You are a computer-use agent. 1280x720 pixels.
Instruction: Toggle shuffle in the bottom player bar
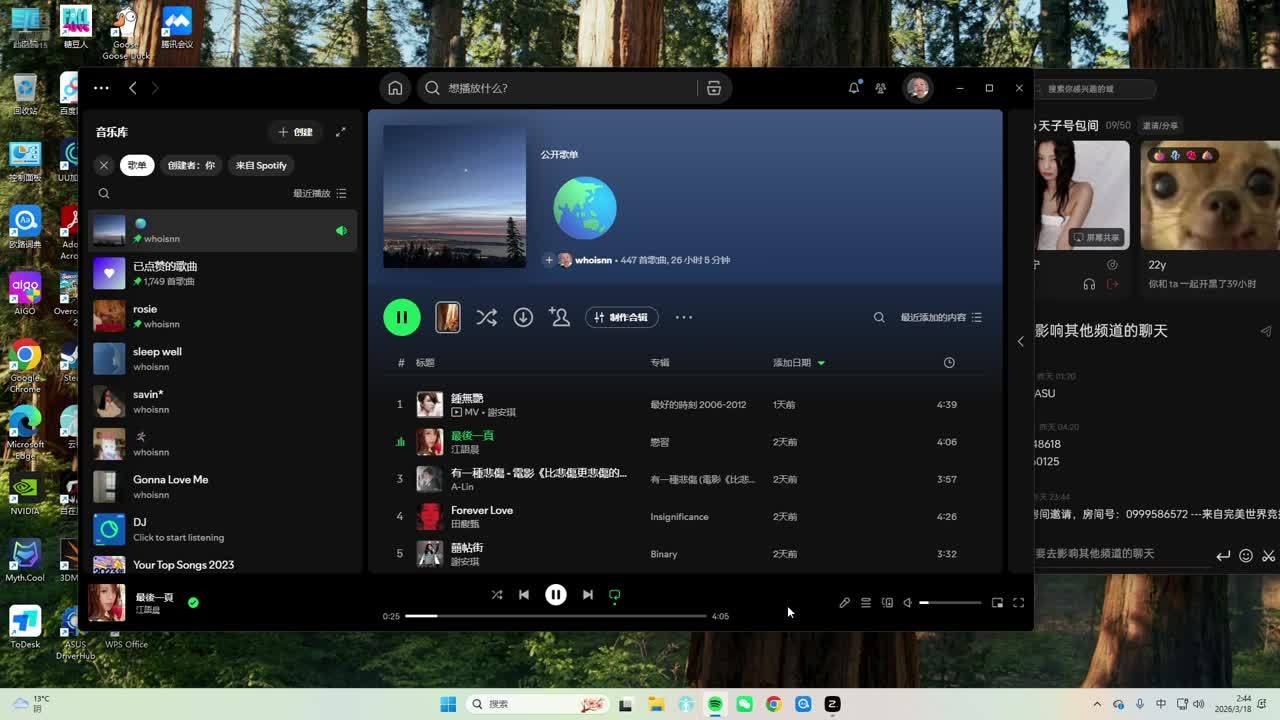point(497,595)
